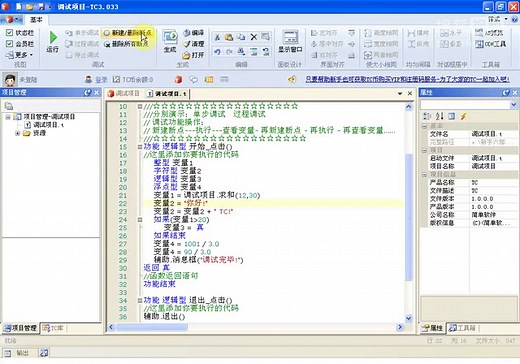
Task: Click the property pages icon in 属性 panel
Action: pyautogui.click(x=452, y=116)
